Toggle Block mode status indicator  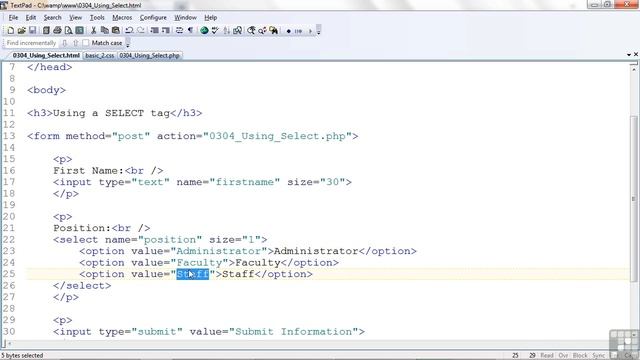tap(580, 356)
